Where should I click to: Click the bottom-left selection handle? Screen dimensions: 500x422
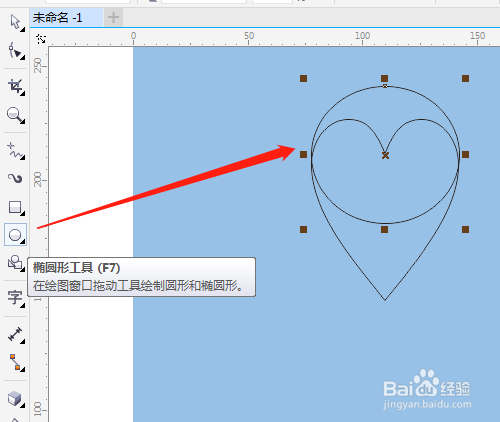tap(303, 229)
